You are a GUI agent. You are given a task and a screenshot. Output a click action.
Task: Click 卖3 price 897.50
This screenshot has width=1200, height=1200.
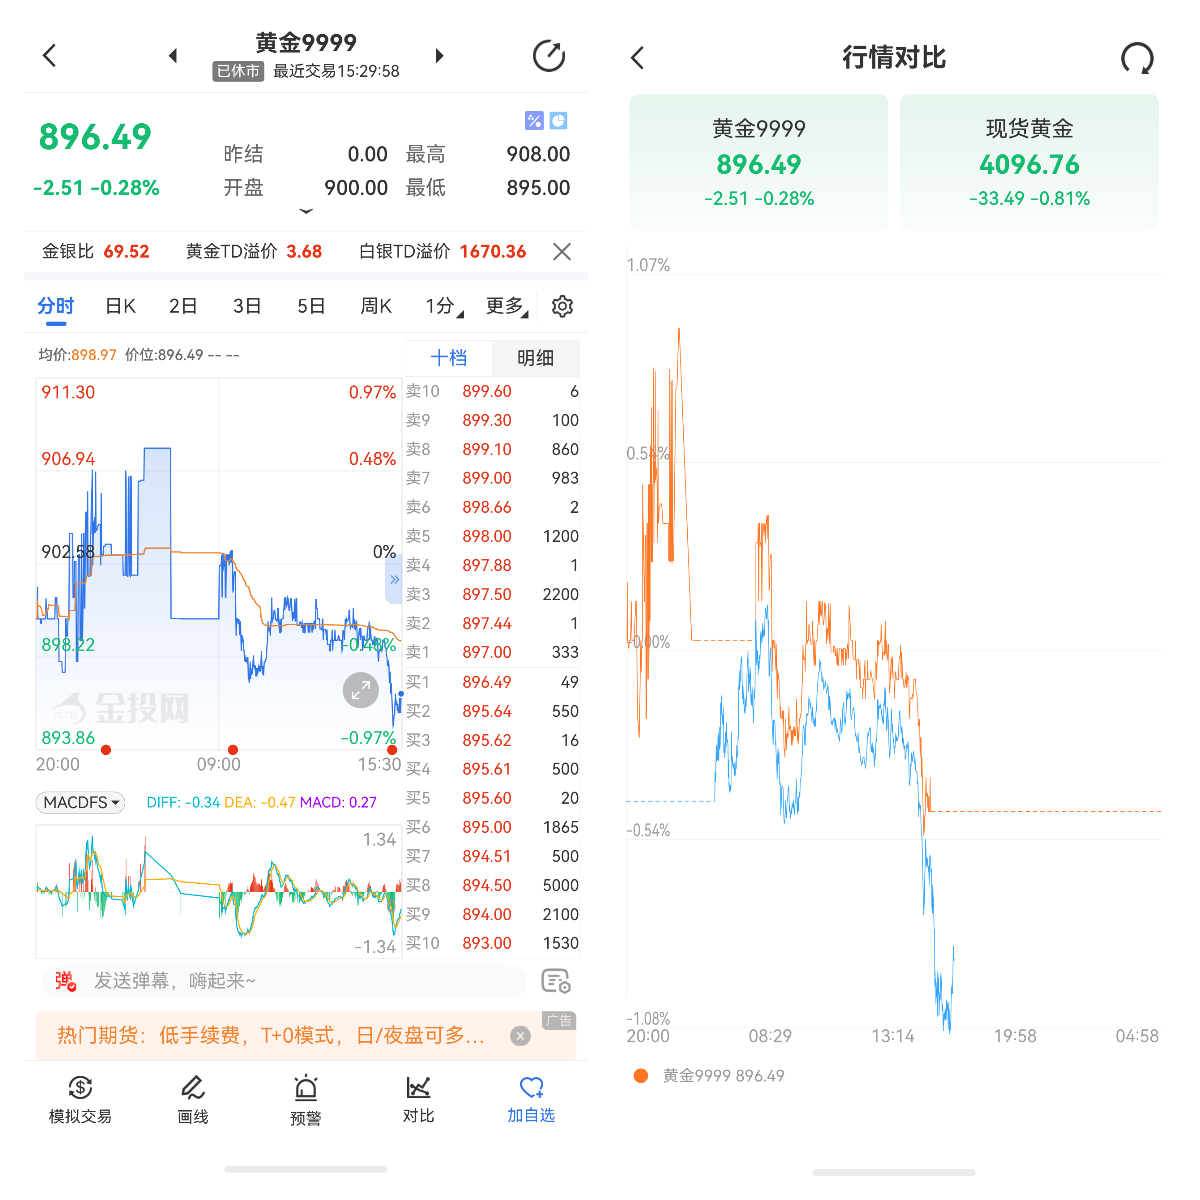(487, 595)
